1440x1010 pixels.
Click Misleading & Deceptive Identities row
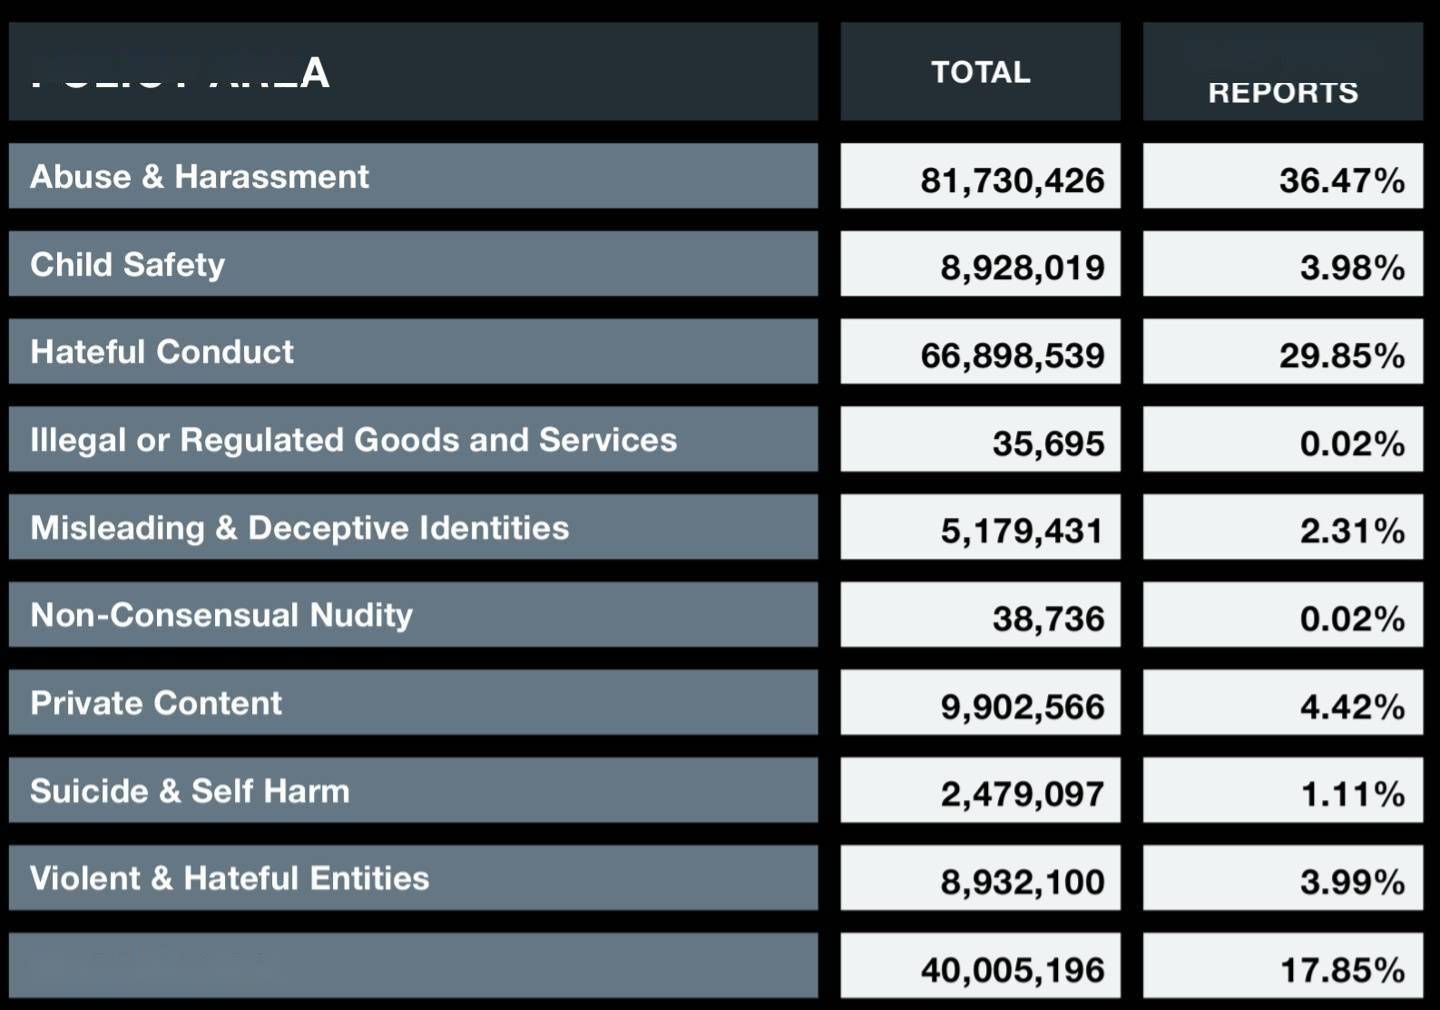(x=299, y=528)
